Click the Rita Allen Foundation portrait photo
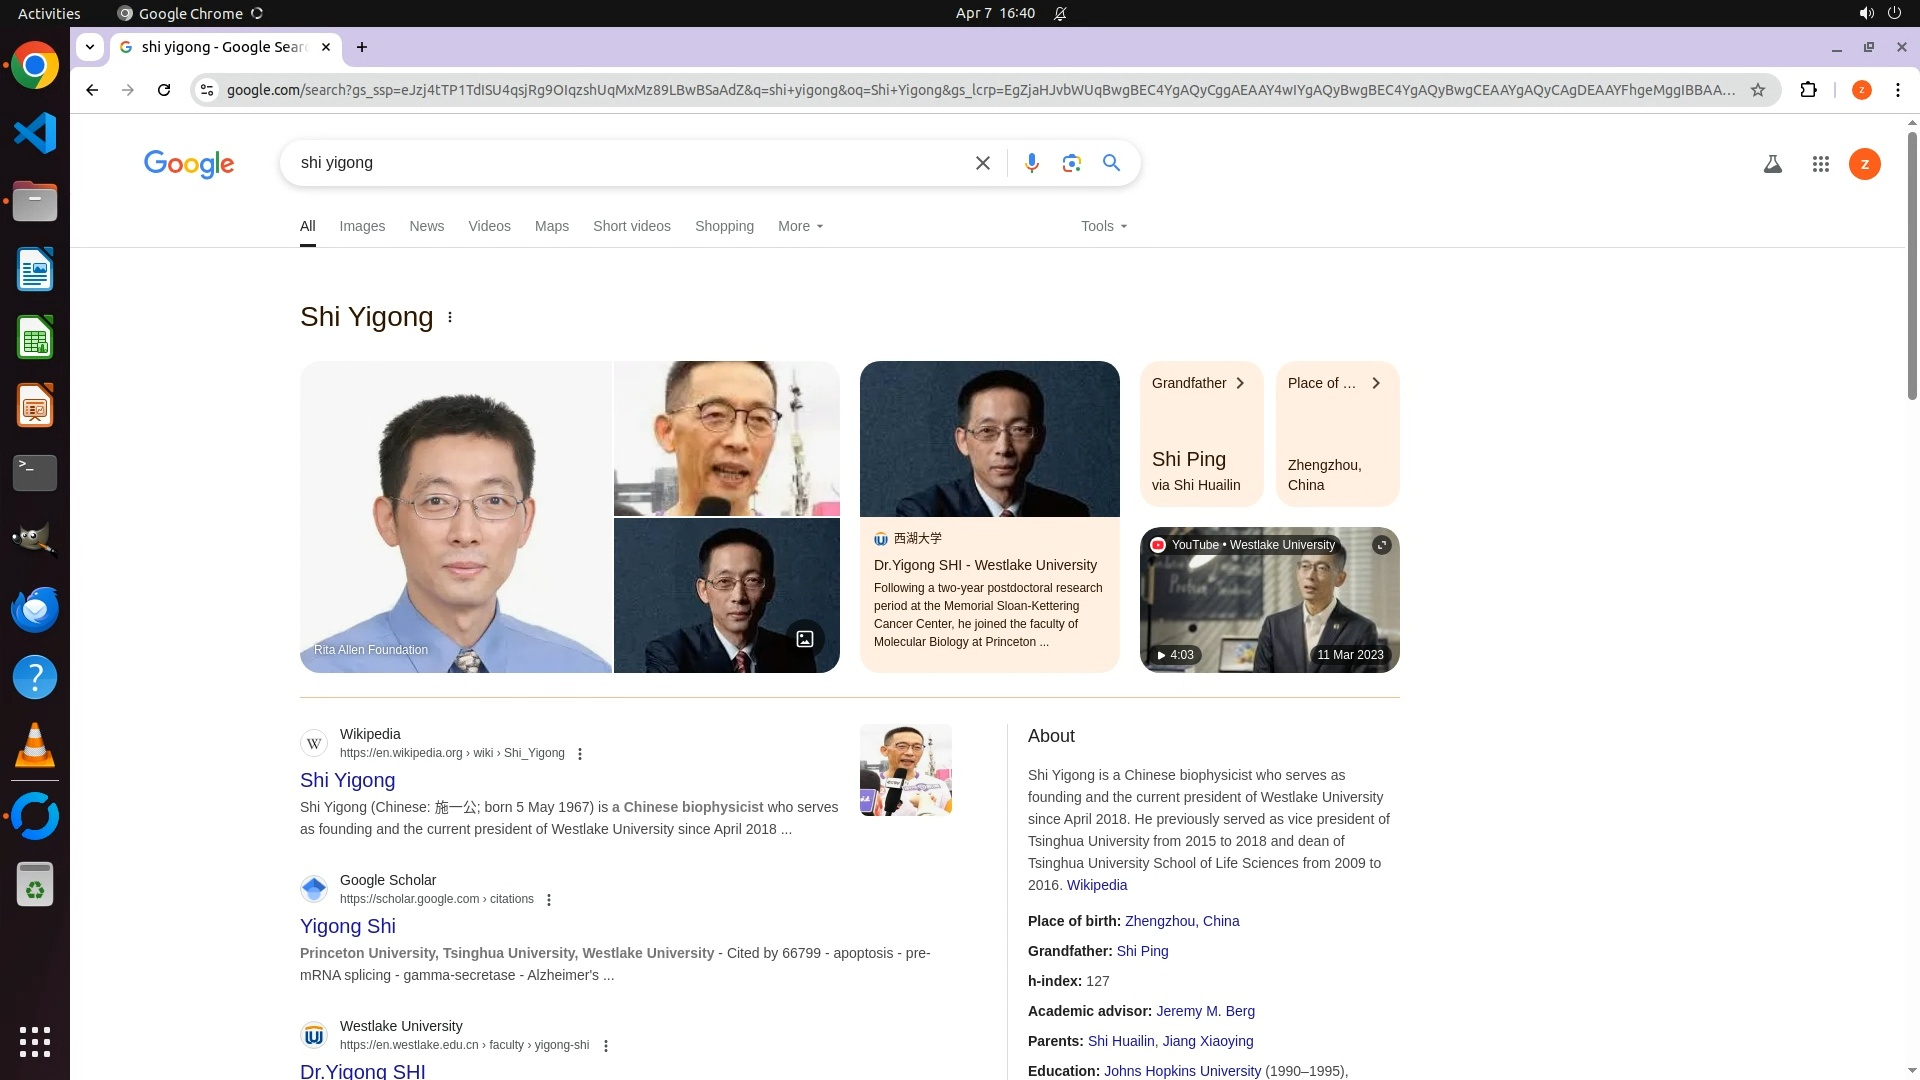This screenshot has height=1080, width=1920. [456, 517]
